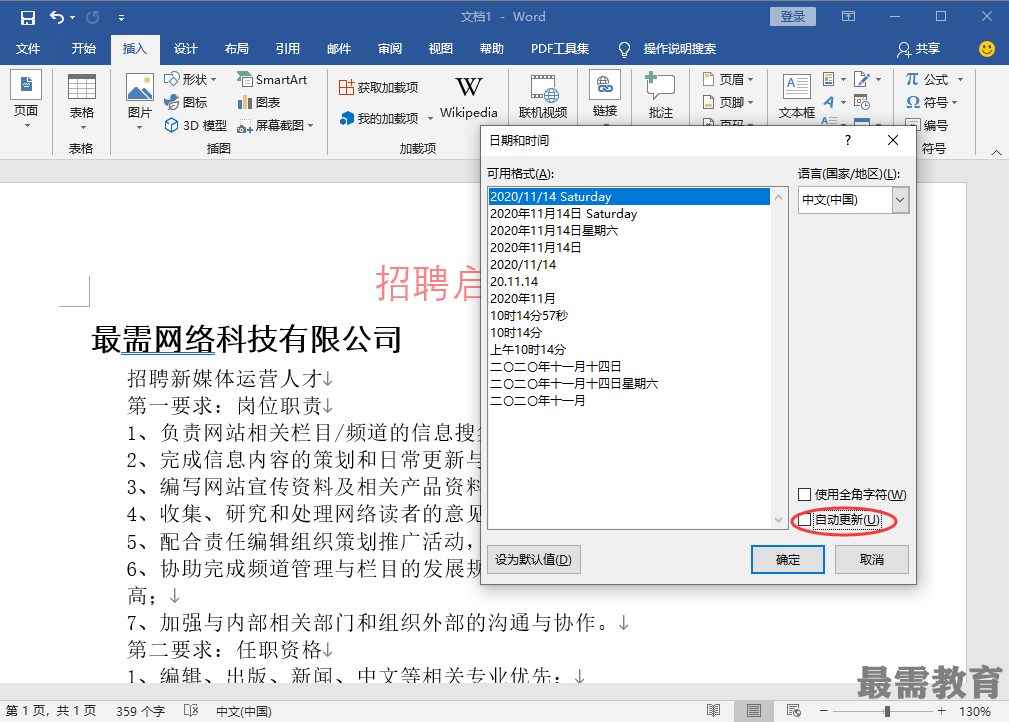The width and height of the screenshot is (1009, 722).
Task: Open the Symbol (符号) button
Action: pos(932,102)
